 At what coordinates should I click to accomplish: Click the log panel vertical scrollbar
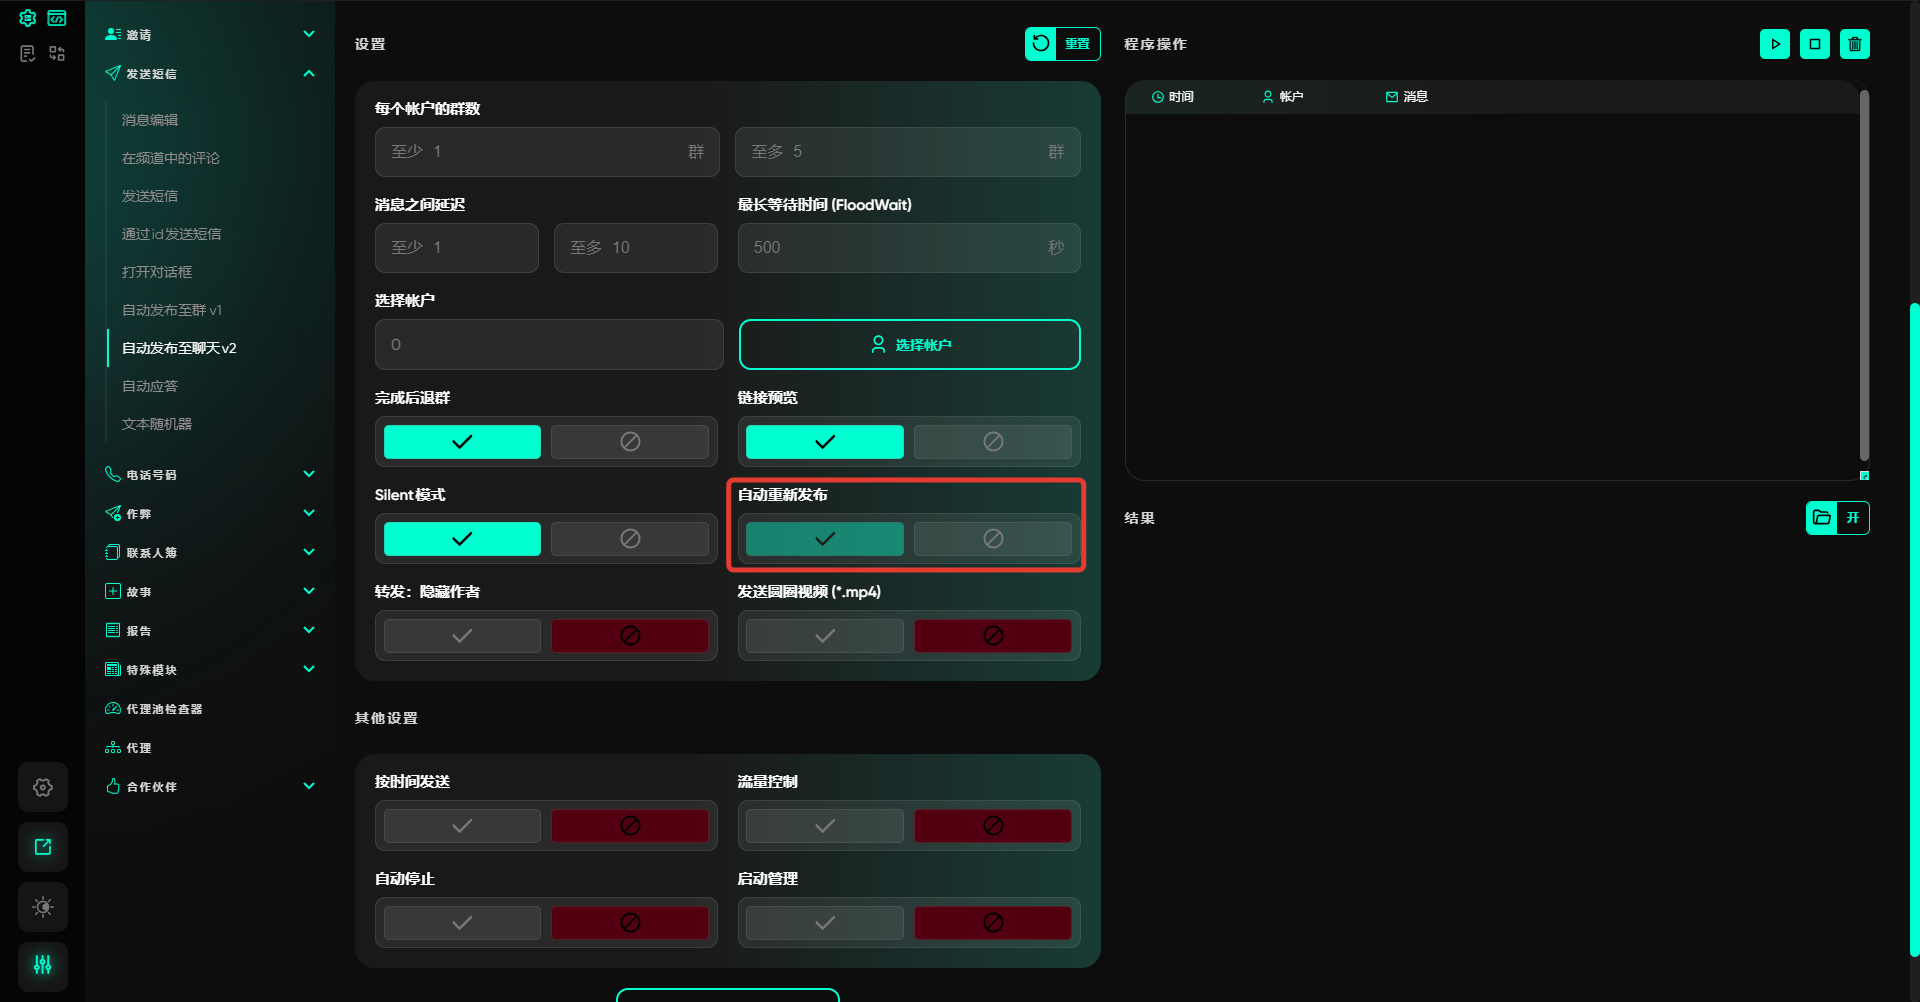point(1864,275)
